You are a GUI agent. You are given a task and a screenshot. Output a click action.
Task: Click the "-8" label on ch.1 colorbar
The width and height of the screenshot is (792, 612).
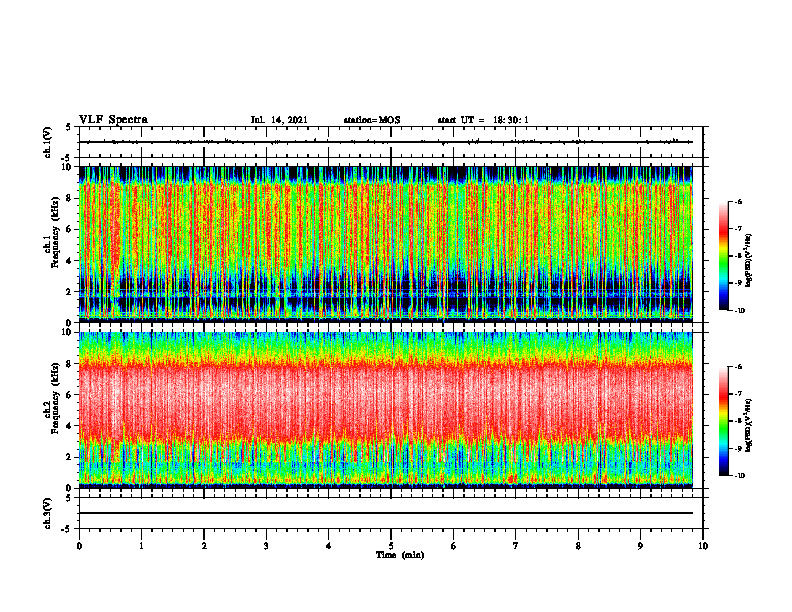(738, 256)
